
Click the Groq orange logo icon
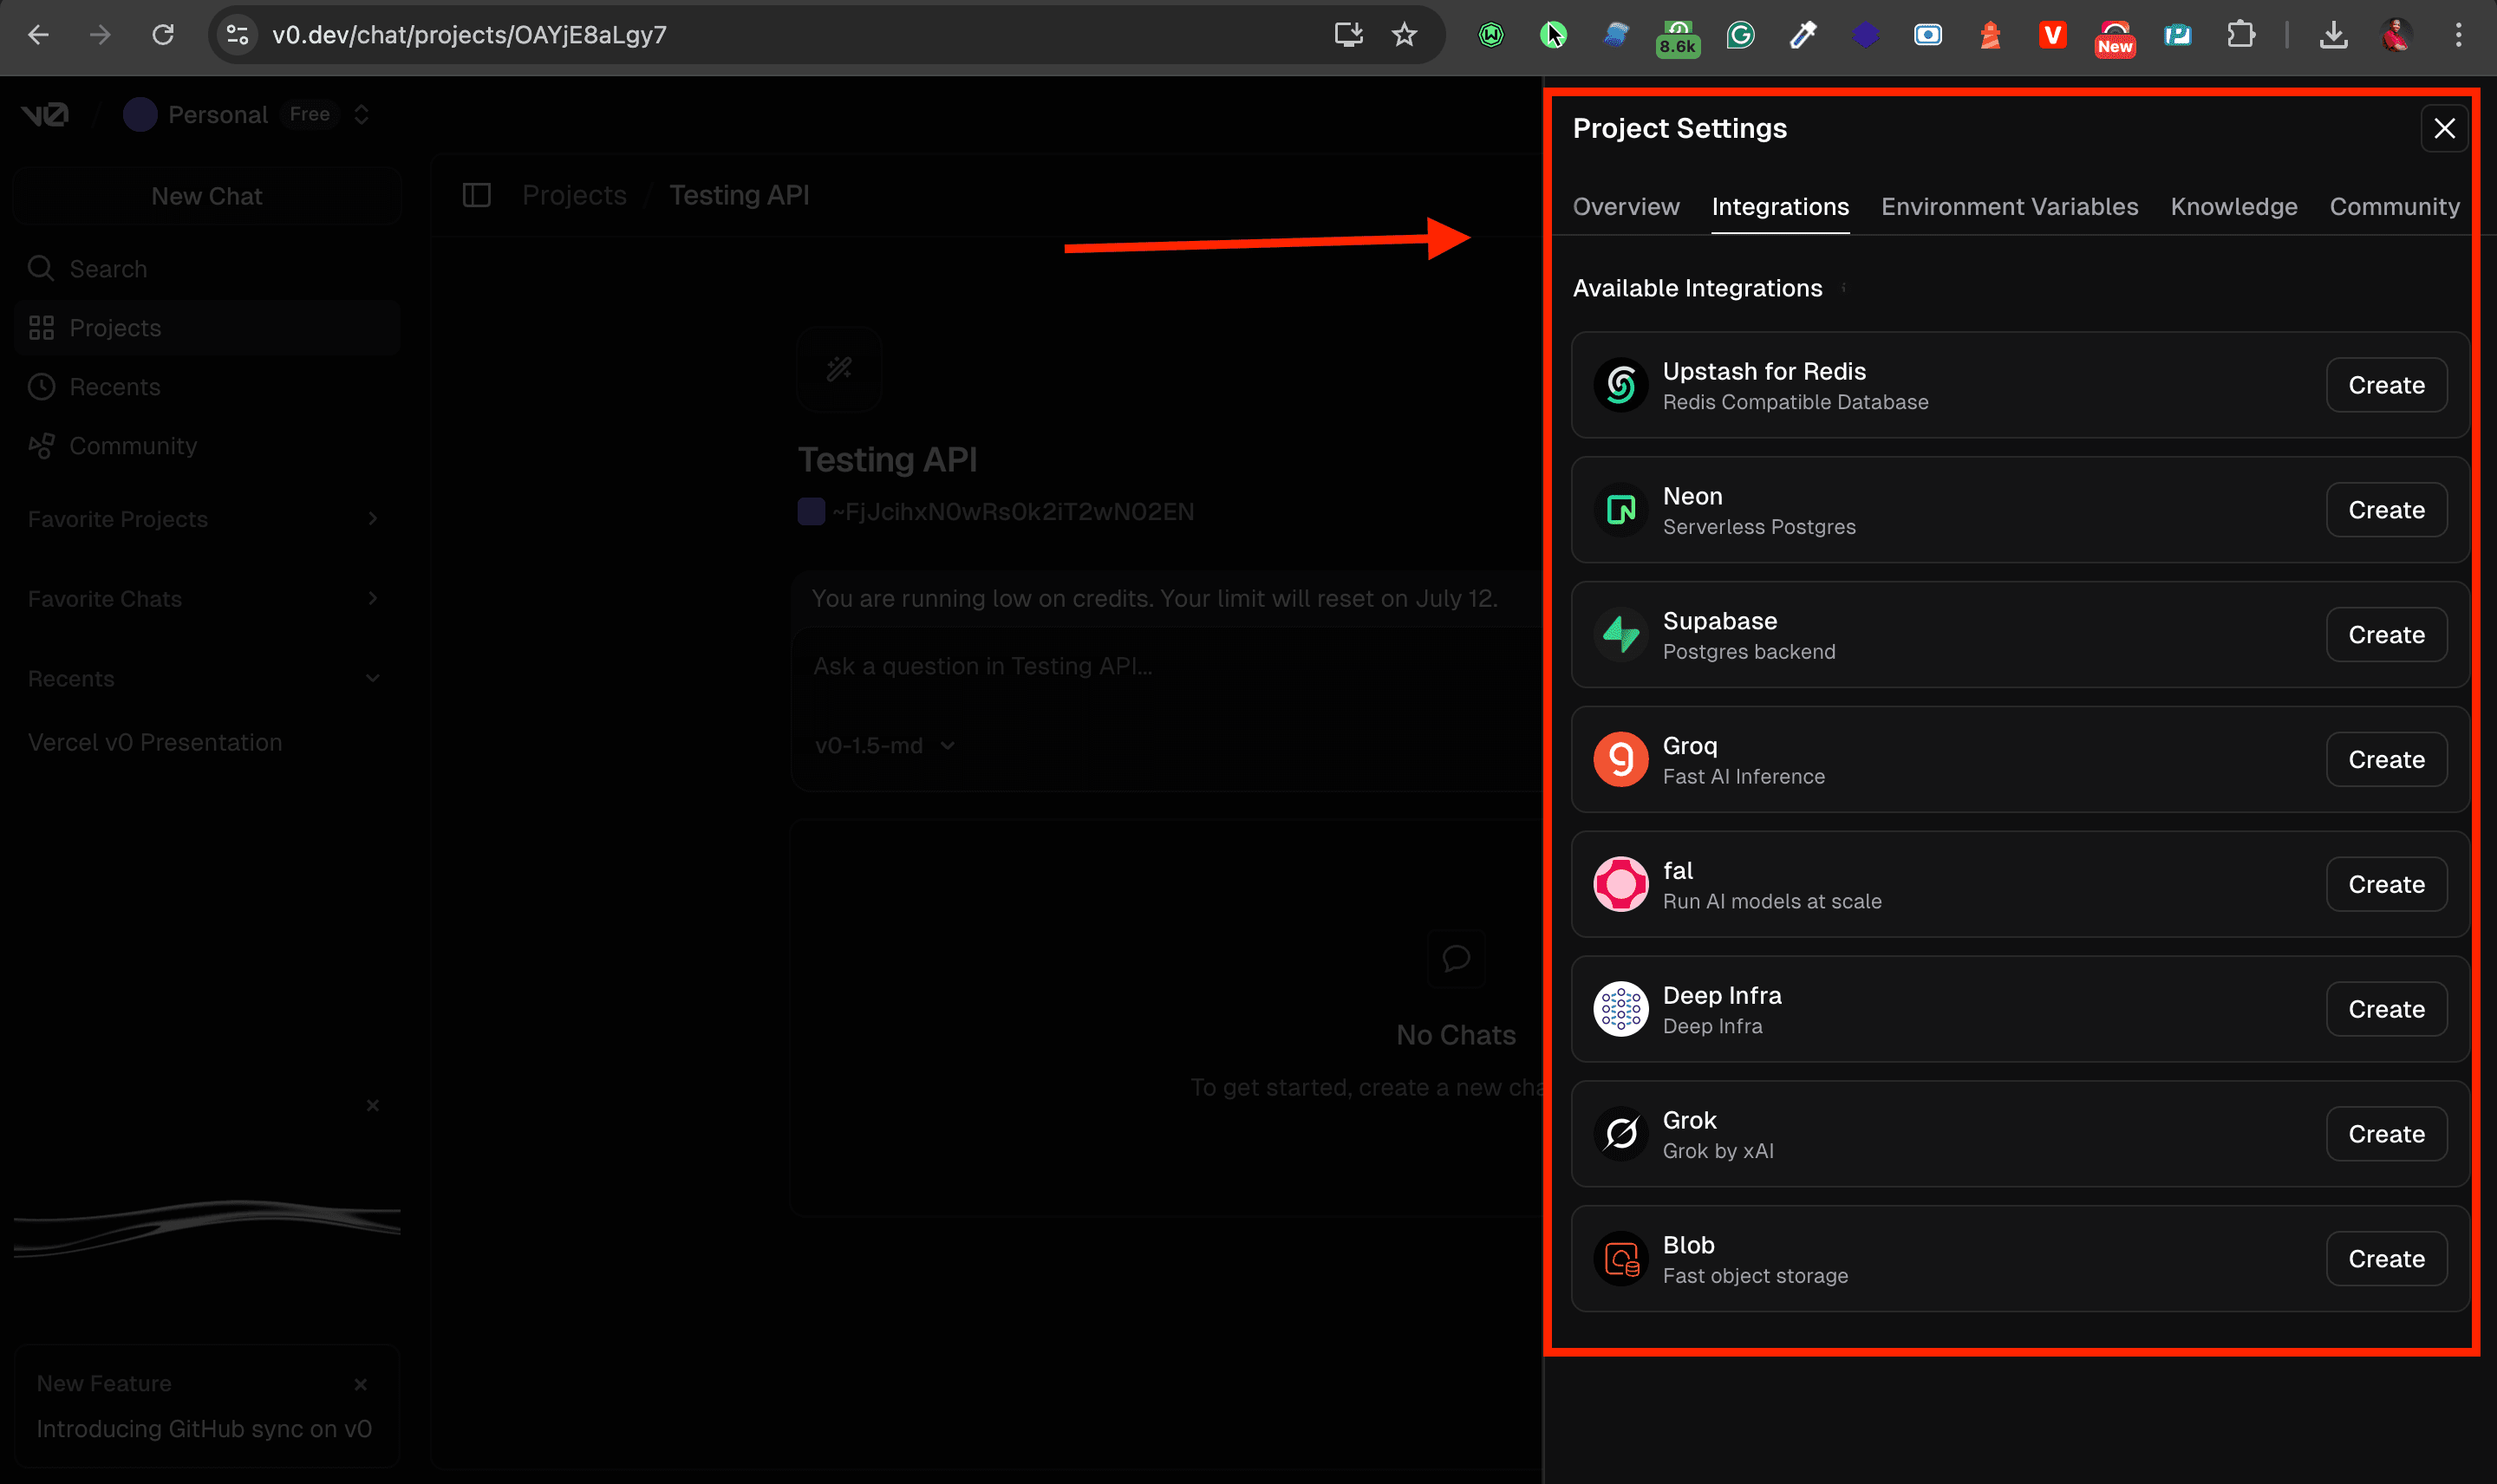[x=1620, y=759]
